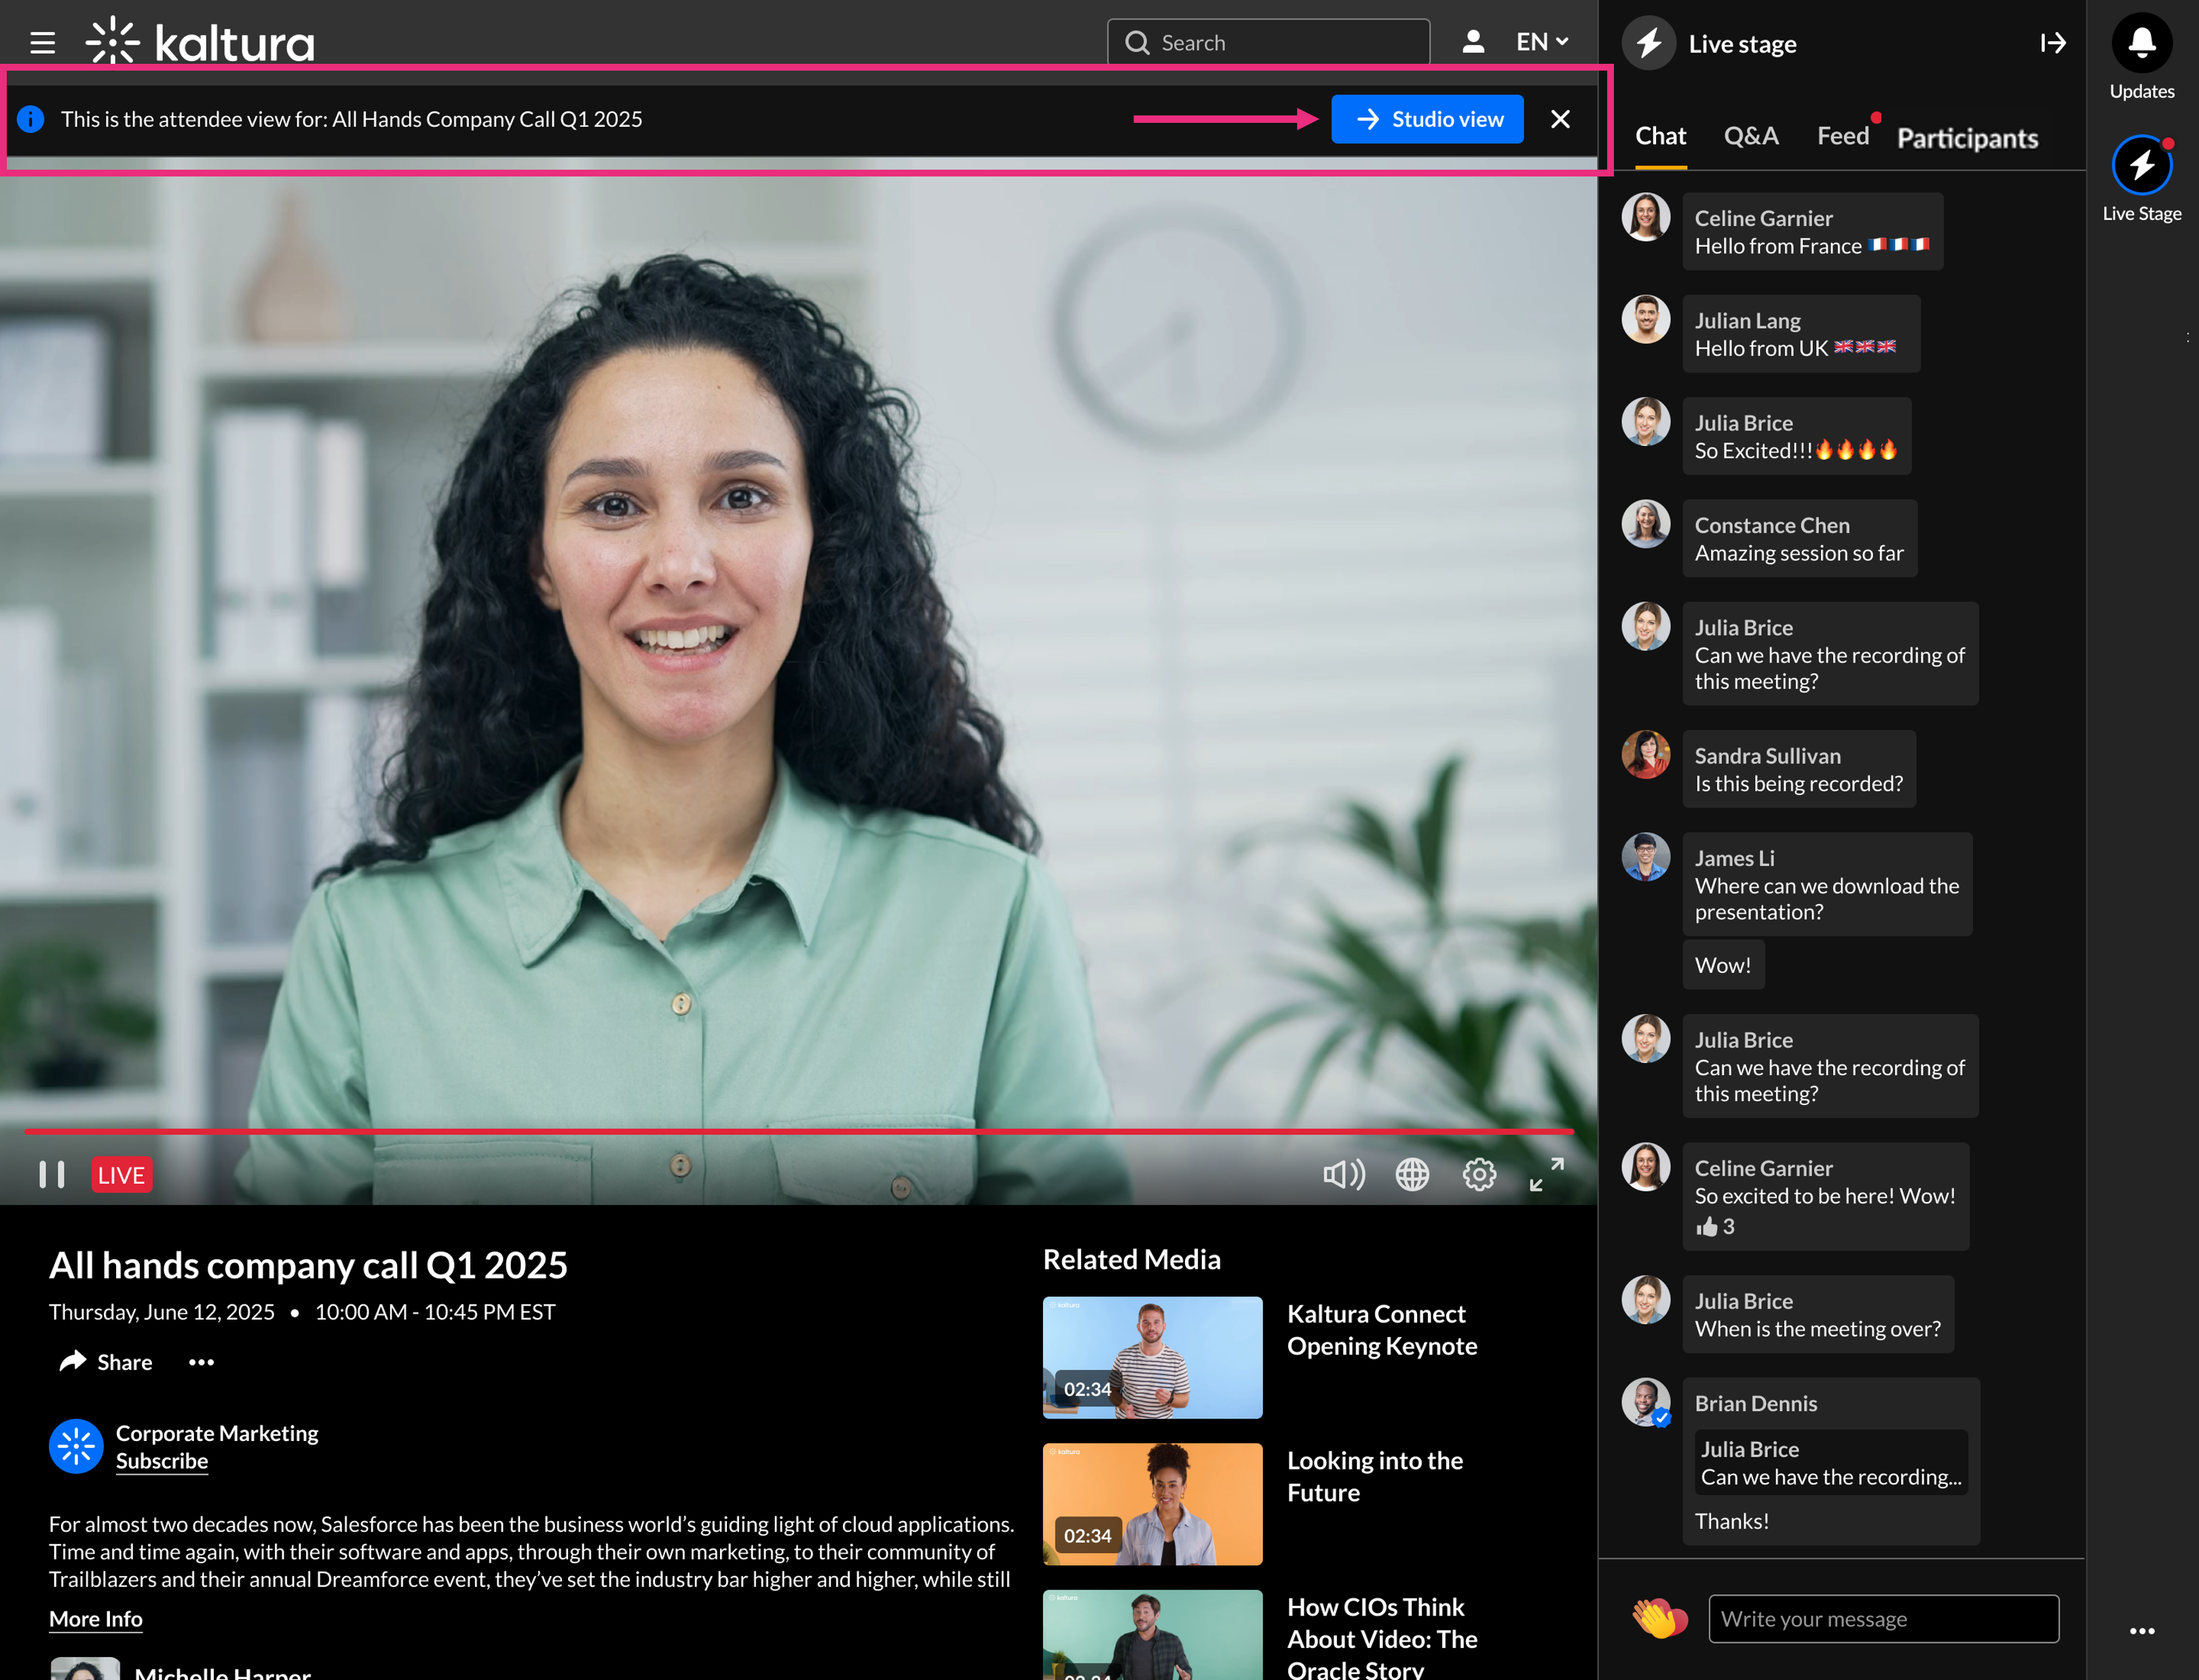Click the globe language icon in player
The image size is (2199, 1680).
click(1412, 1174)
